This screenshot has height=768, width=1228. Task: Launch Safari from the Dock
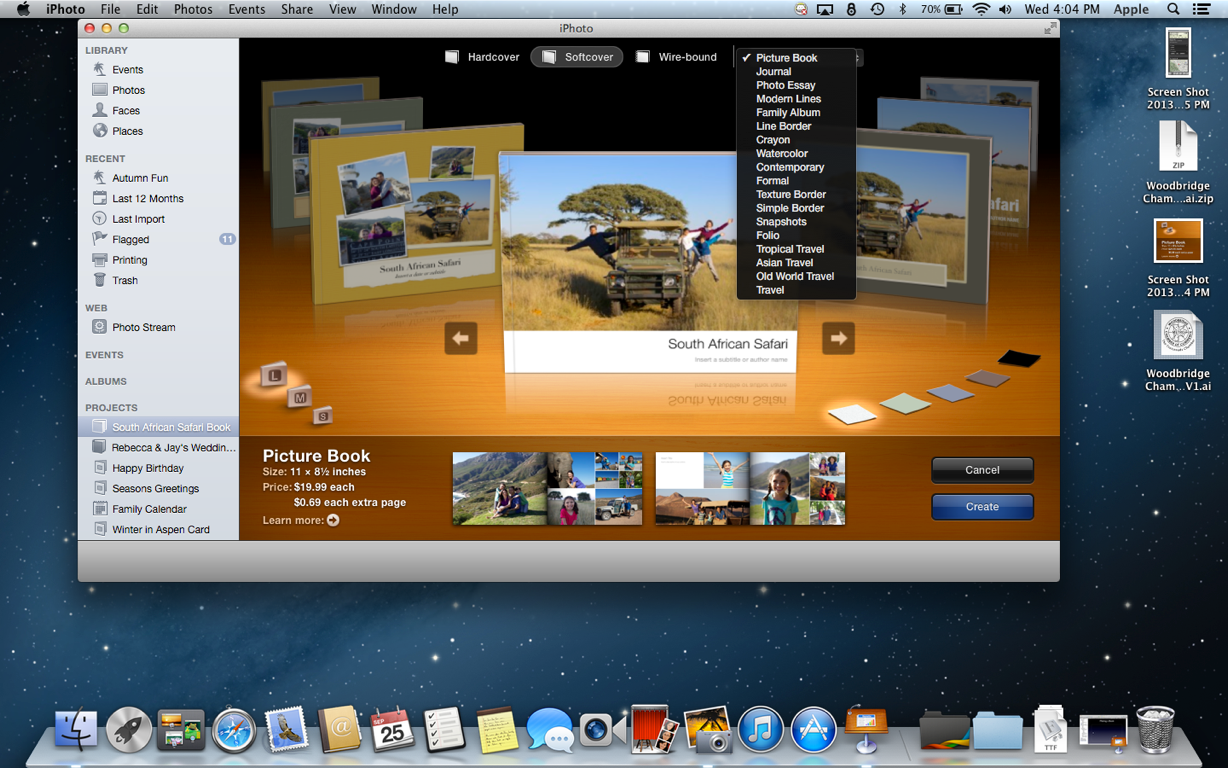click(x=234, y=730)
